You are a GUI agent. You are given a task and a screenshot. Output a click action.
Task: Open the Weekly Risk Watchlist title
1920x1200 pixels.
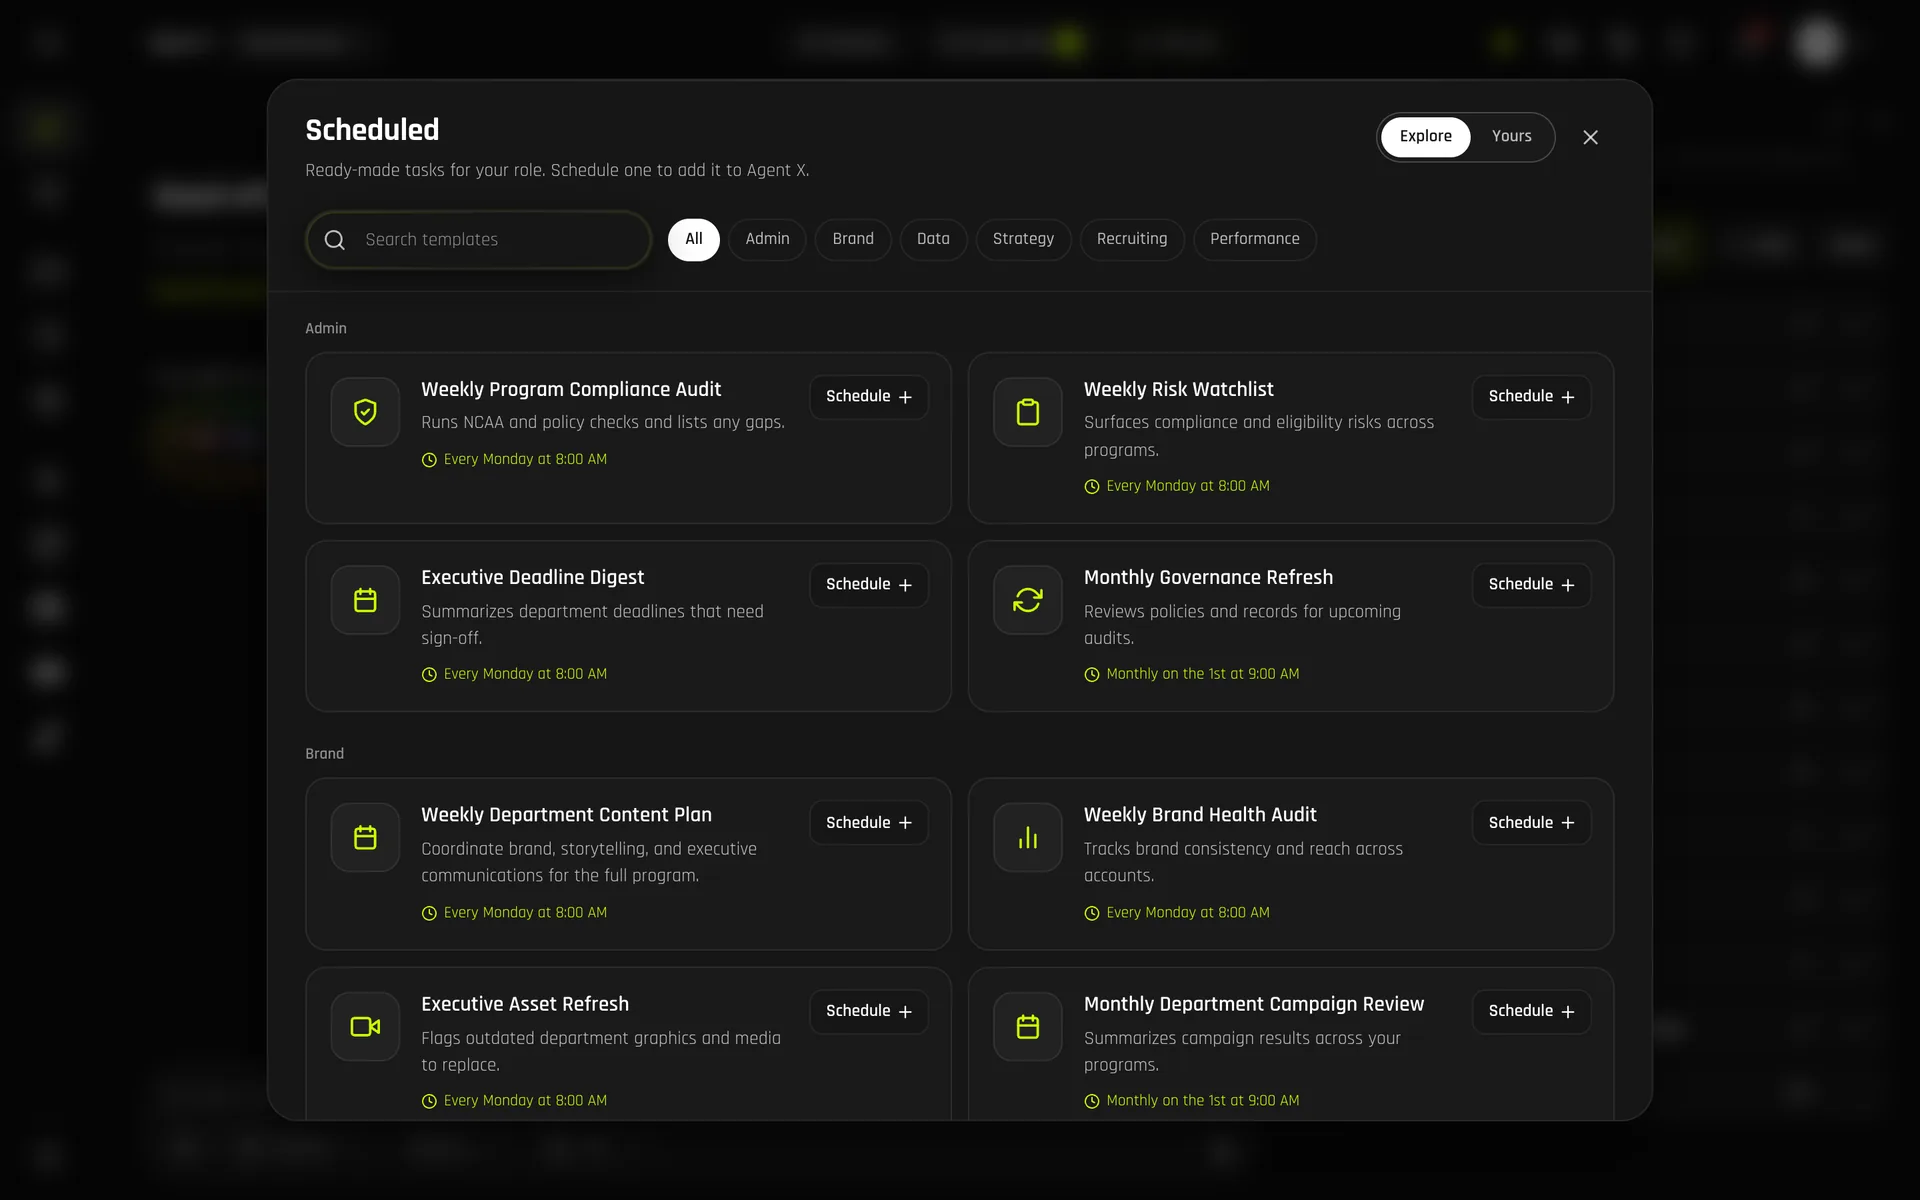pos(1178,390)
